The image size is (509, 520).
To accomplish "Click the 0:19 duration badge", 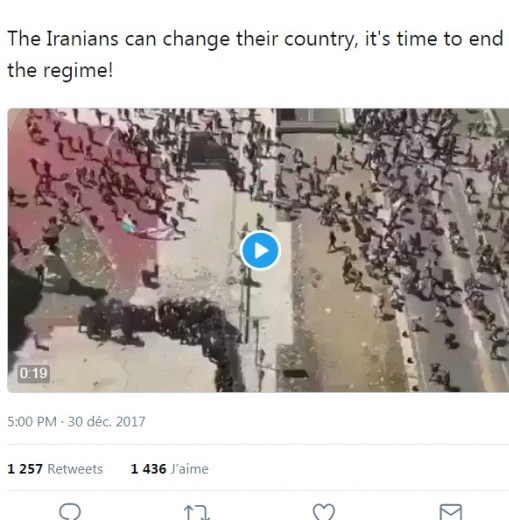I will click(x=33, y=373).
